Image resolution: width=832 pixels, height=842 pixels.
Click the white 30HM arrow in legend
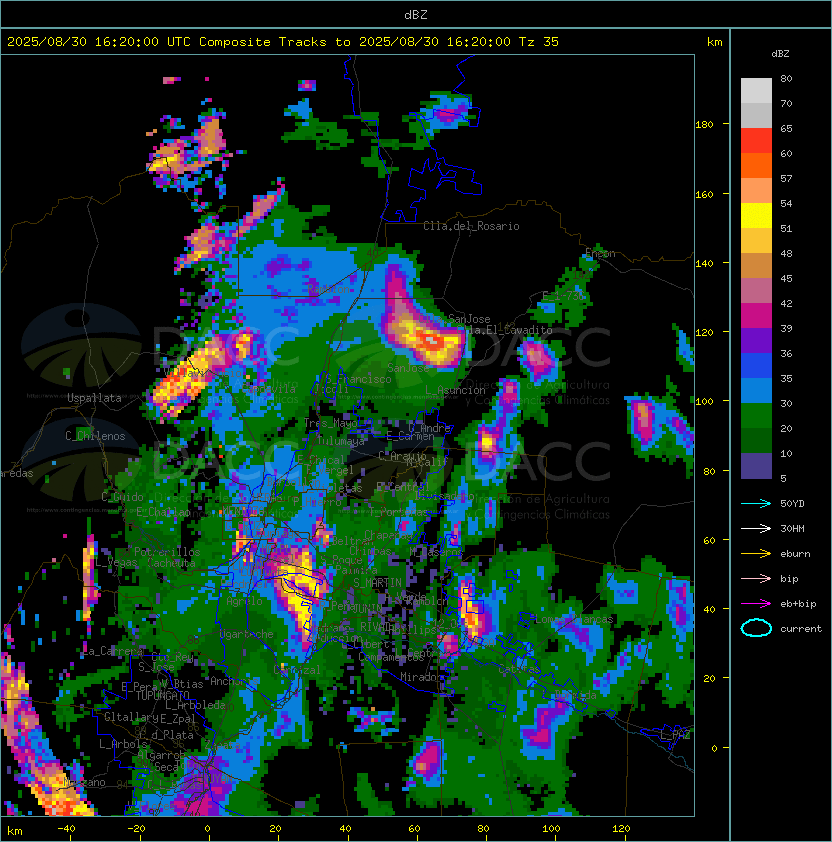[756, 528]
